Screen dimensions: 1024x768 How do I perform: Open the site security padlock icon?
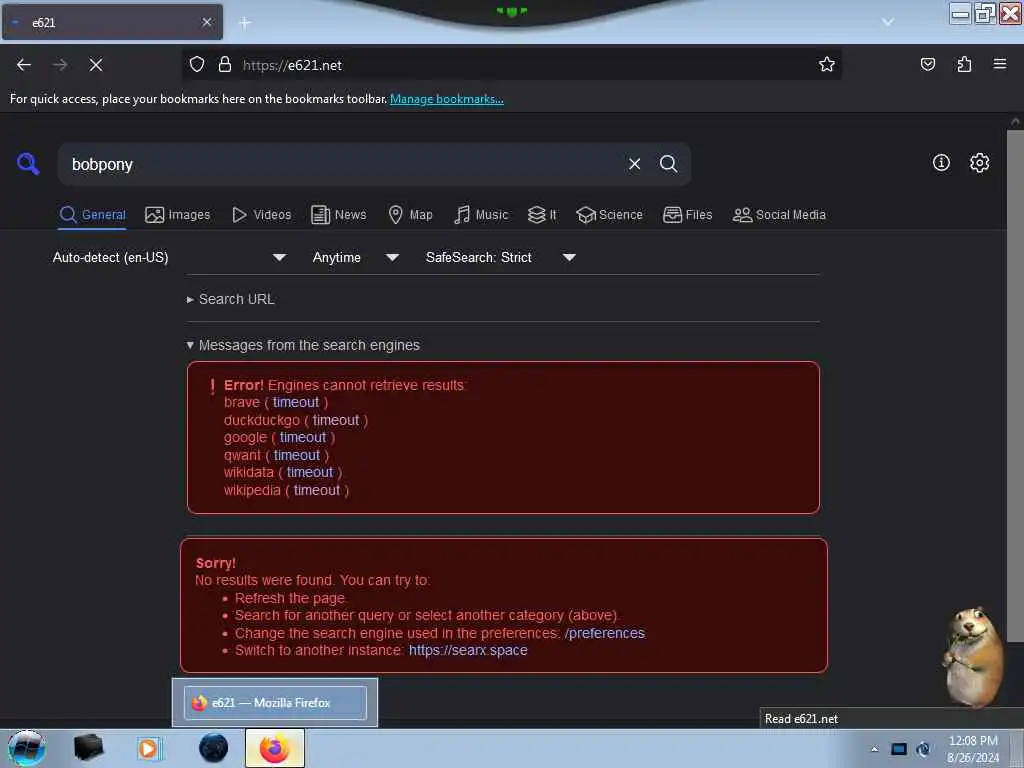coord(225,65)
